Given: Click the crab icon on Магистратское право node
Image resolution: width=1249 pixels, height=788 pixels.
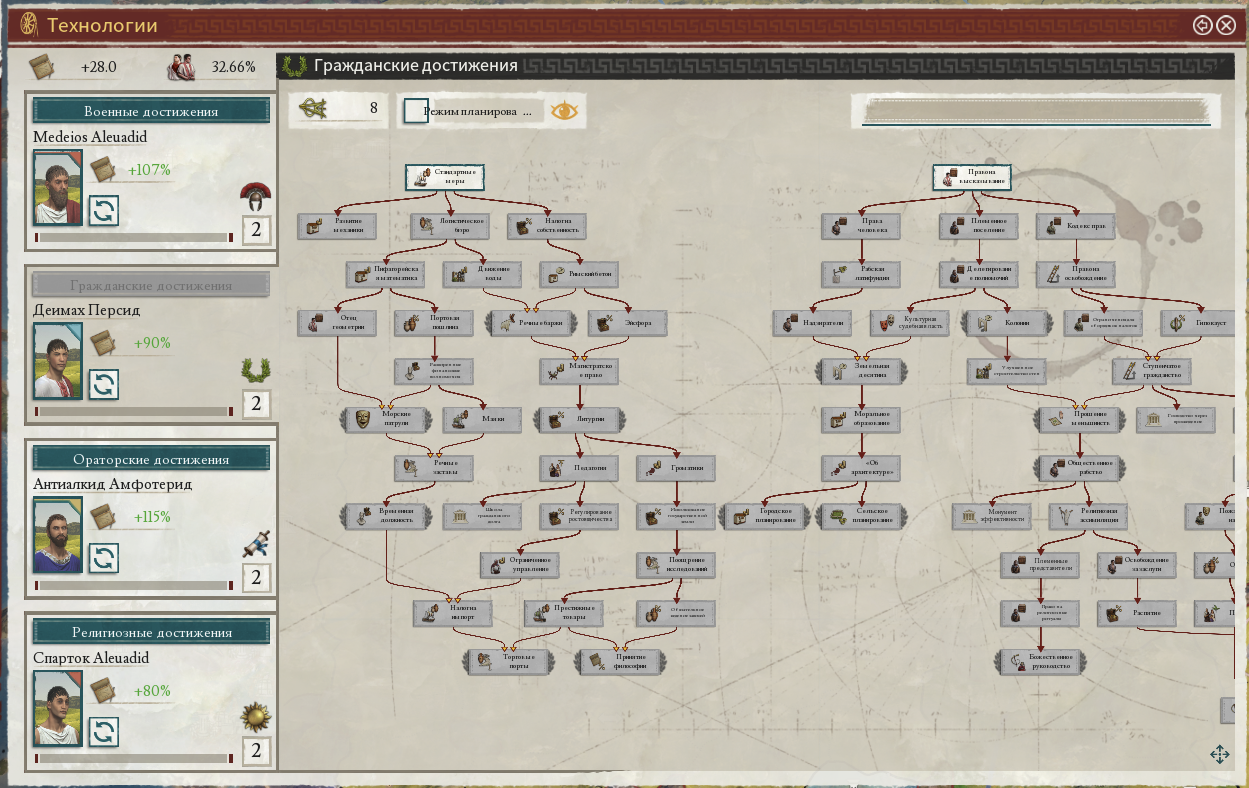Looking at the screenshot, I should (556, 372).
